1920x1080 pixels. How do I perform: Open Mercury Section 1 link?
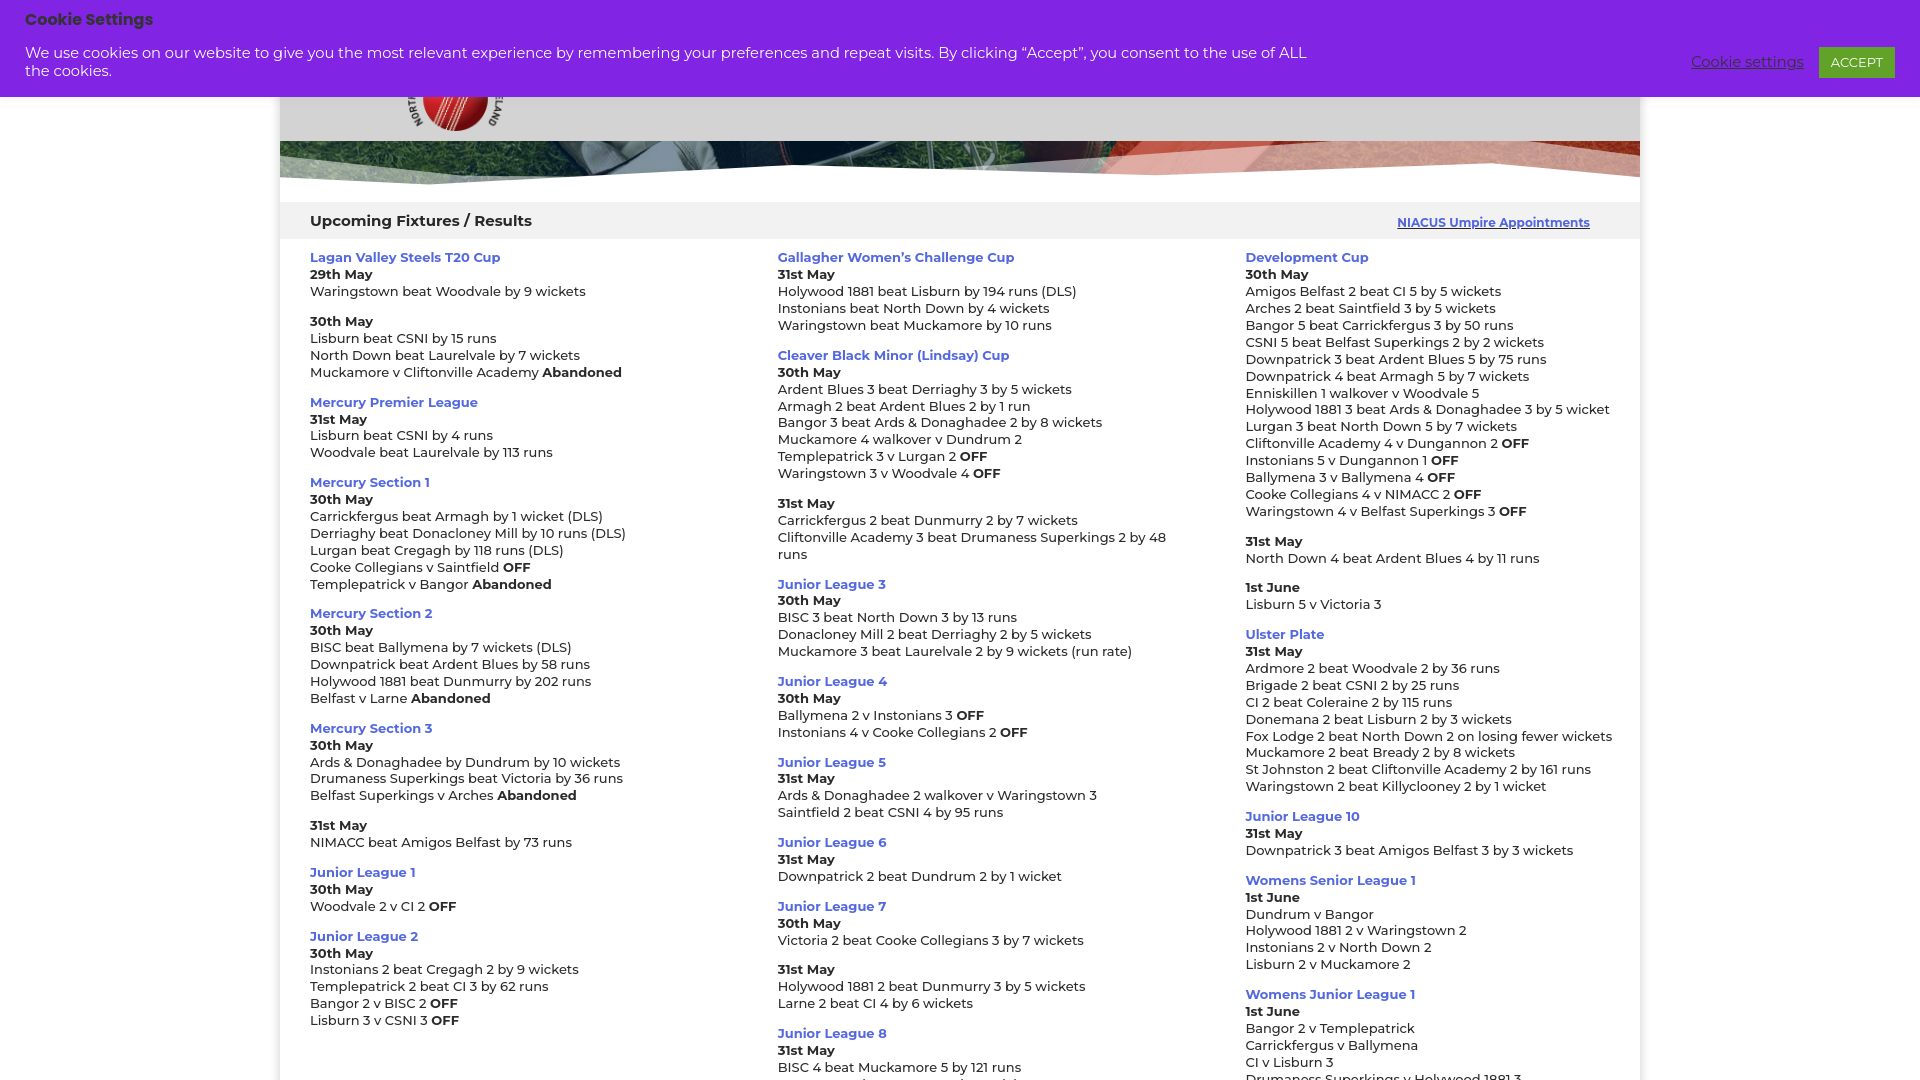tap(370, 483)
